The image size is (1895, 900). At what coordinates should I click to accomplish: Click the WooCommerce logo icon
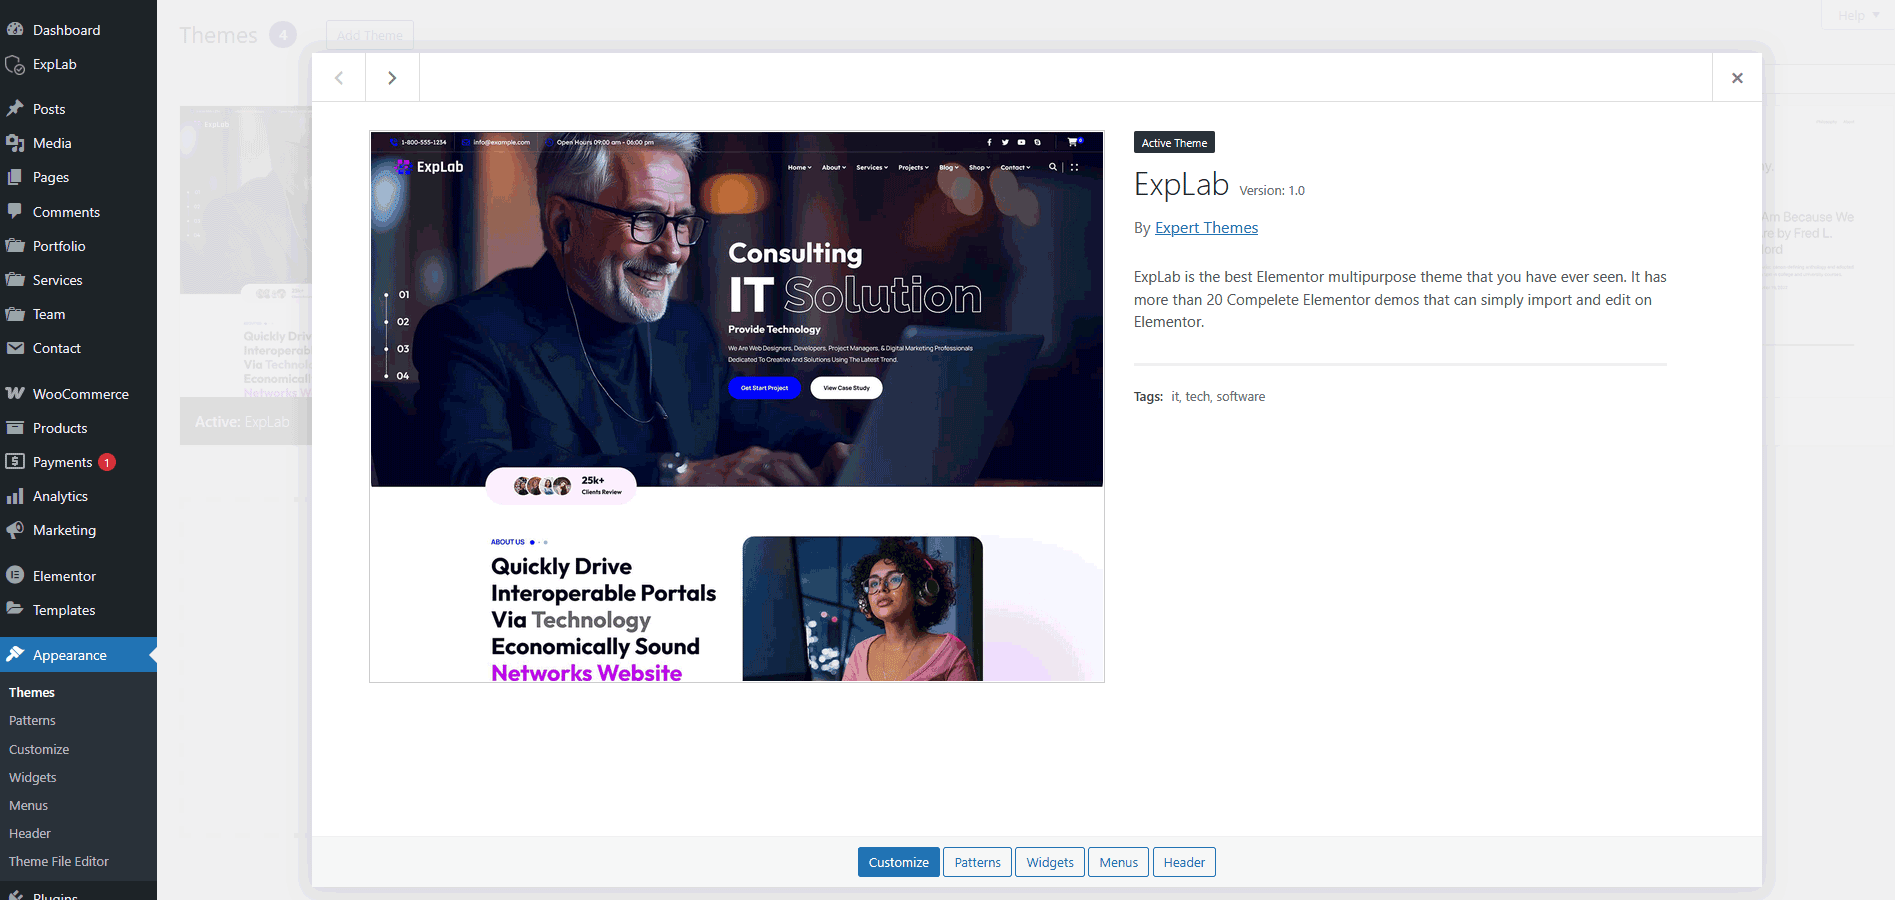point(15,394)
